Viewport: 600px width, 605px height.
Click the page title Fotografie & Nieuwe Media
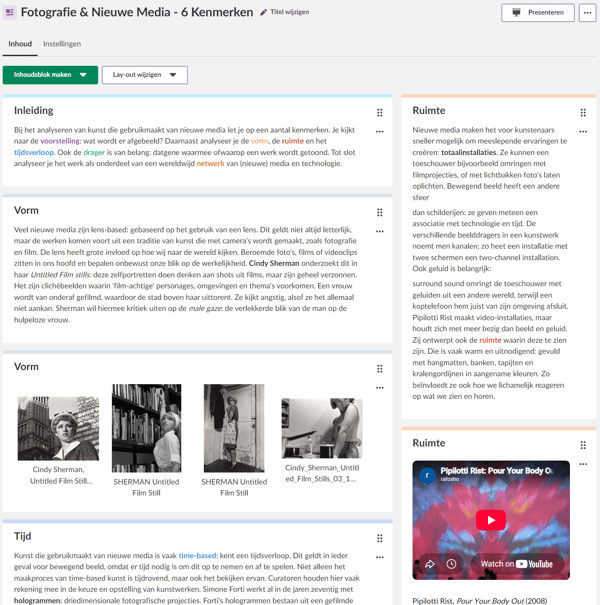tap(137, 12)
